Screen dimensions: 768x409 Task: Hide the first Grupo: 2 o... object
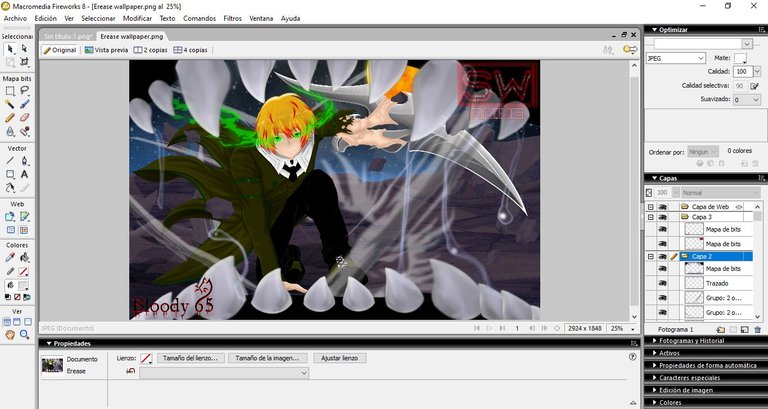(662, 297)
